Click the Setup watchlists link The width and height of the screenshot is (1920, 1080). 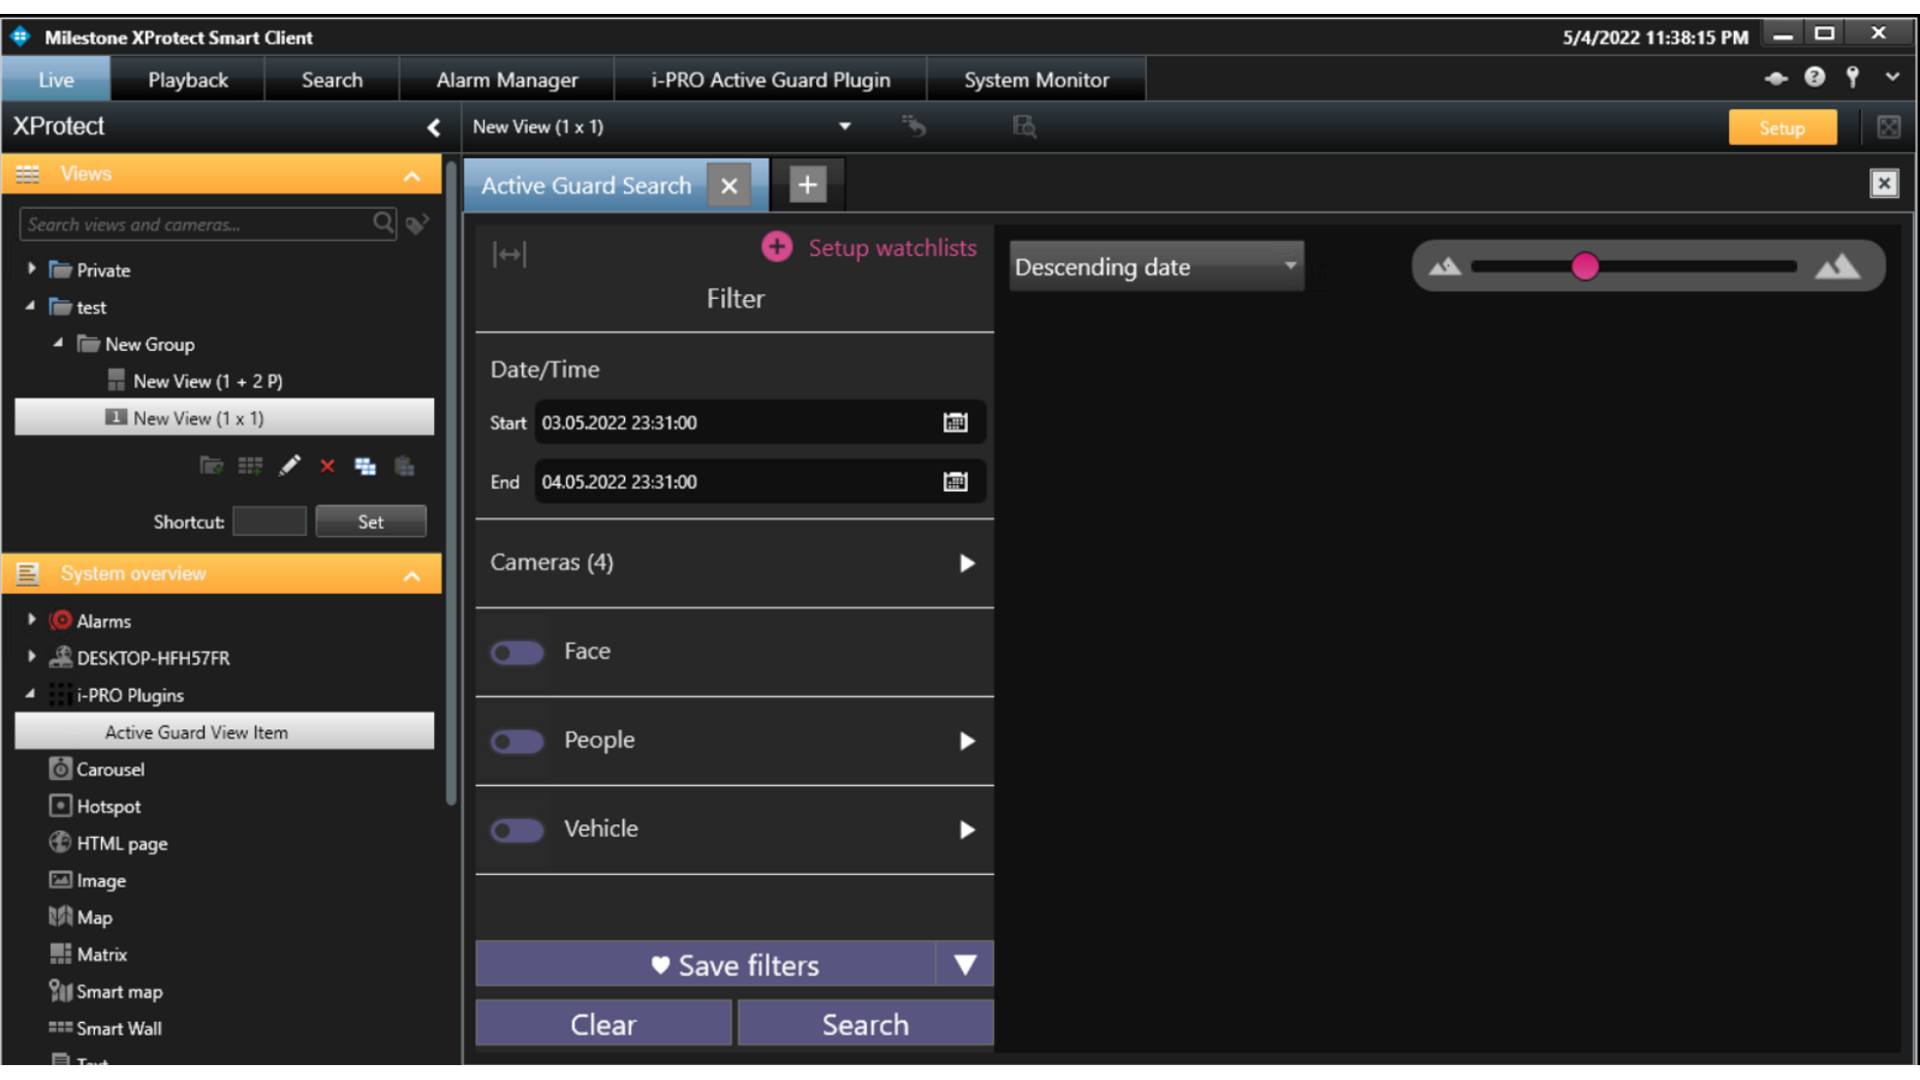pyautogui.click(x=892, y=247)
